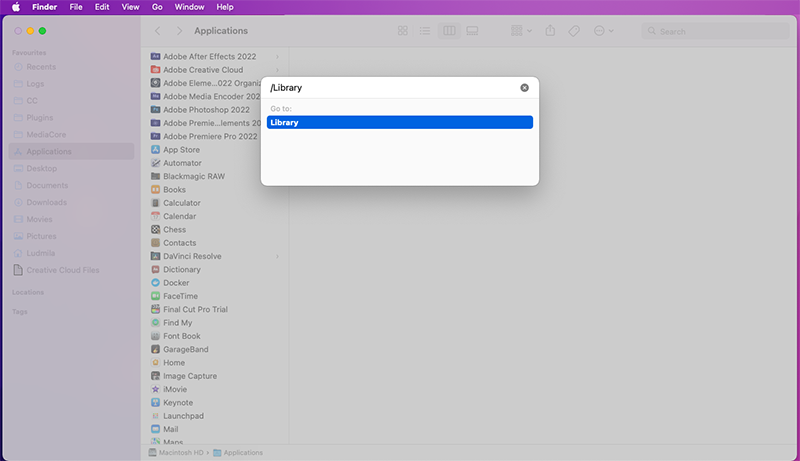Open the group-by options dropdown

[521, 31]
